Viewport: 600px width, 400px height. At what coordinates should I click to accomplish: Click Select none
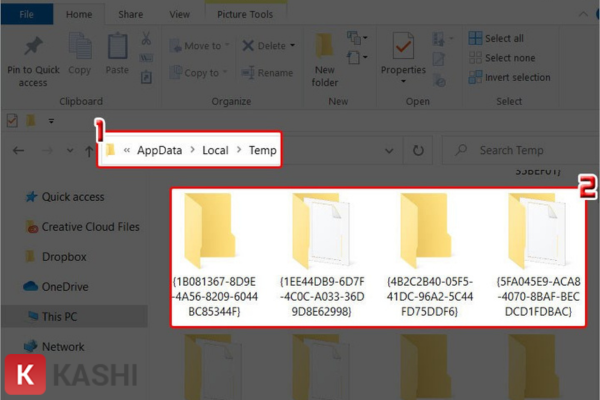[x=502, y=58]
